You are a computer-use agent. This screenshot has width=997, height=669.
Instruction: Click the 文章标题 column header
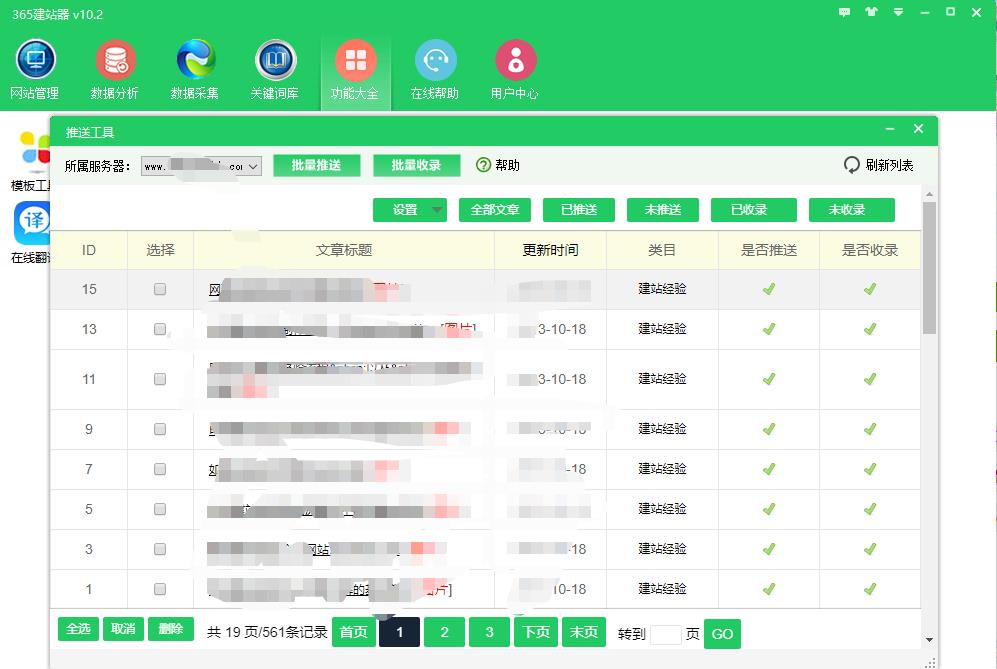point(344,250)
